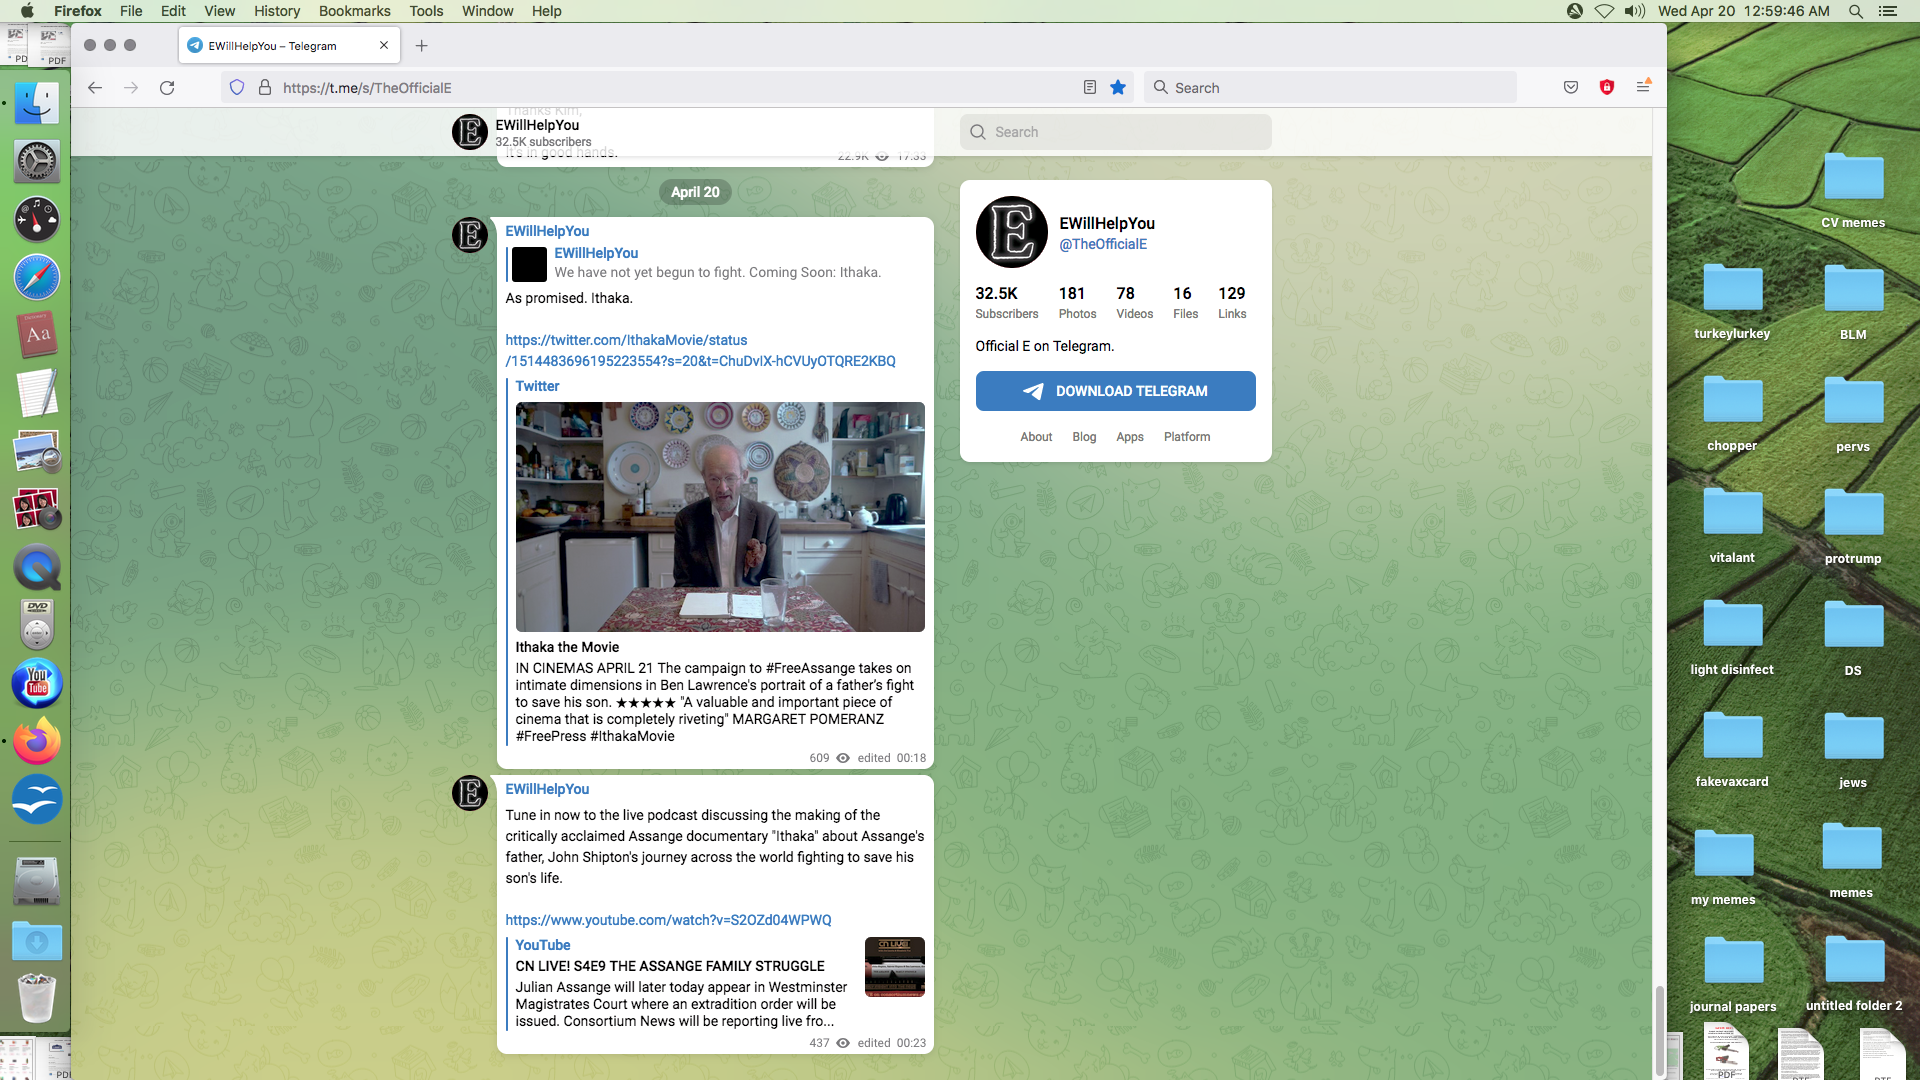Open the Ithaka movie preview image
The height and width of the screenshot is (1080, 1920).
pyautogui.click(x=720, y=517)
